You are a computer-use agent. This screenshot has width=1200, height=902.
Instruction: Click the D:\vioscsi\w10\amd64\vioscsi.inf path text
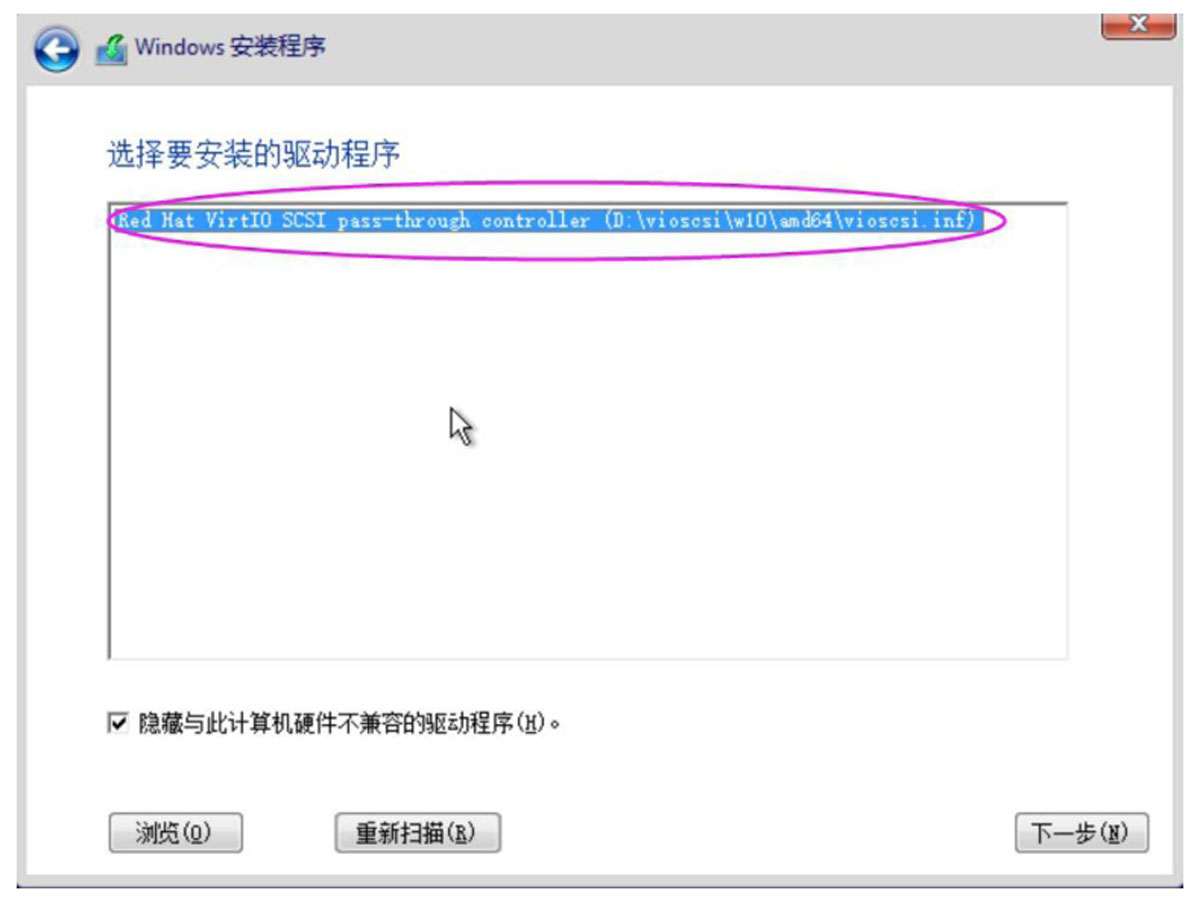coord(789,220)
